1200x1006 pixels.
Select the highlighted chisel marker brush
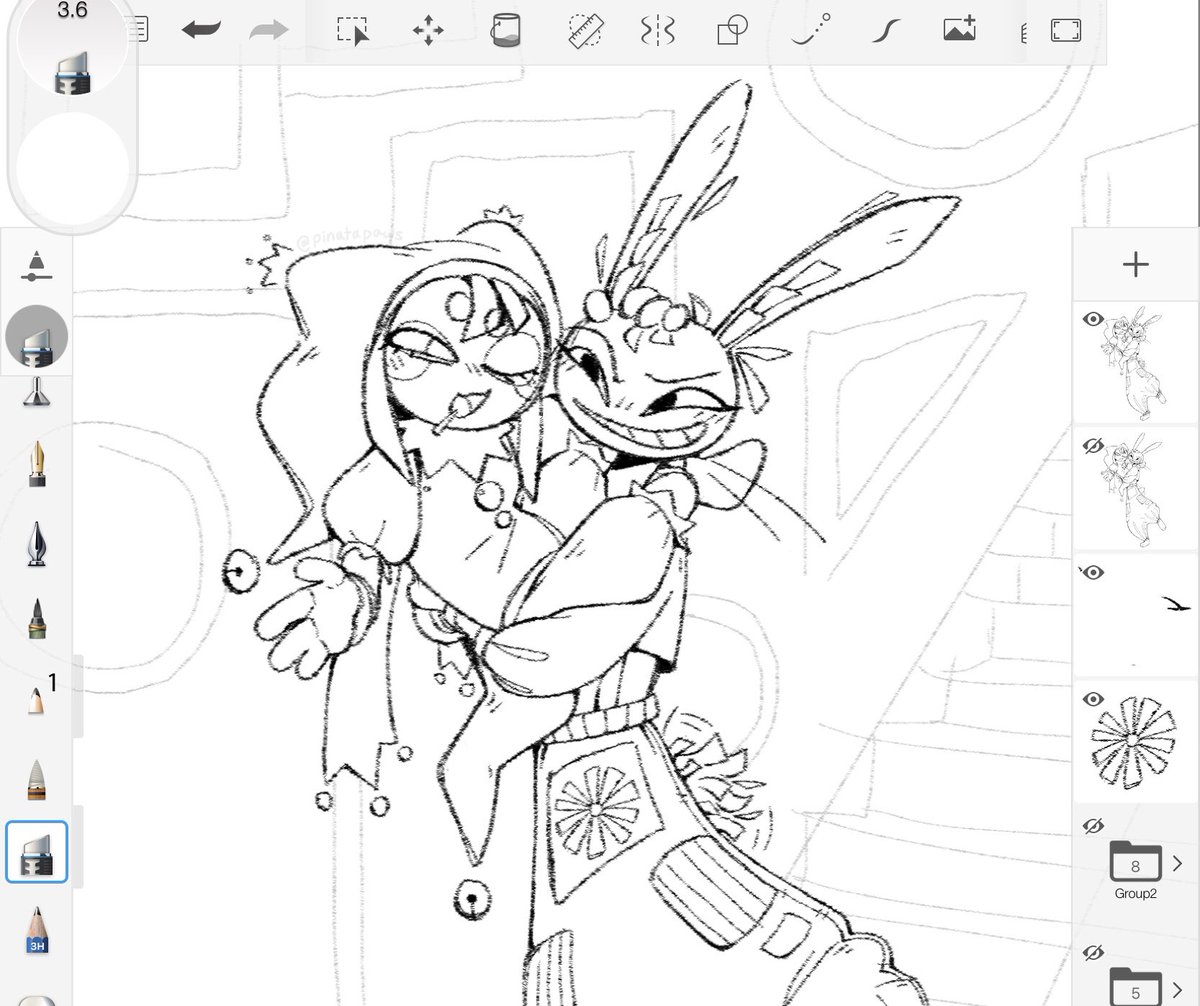(x=36, y=852)
